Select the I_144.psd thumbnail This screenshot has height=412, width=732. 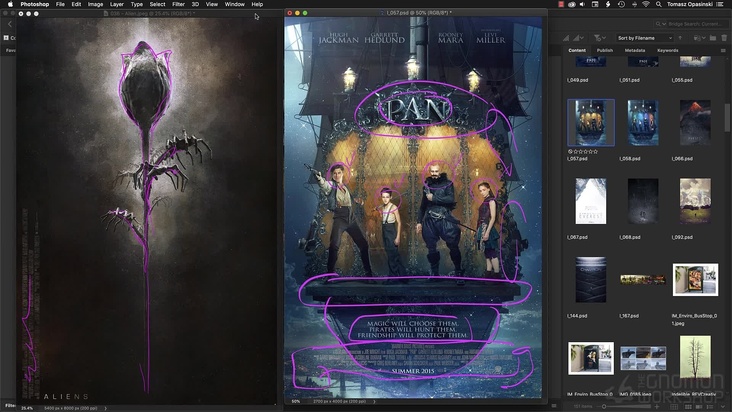(x=591, y=279)
